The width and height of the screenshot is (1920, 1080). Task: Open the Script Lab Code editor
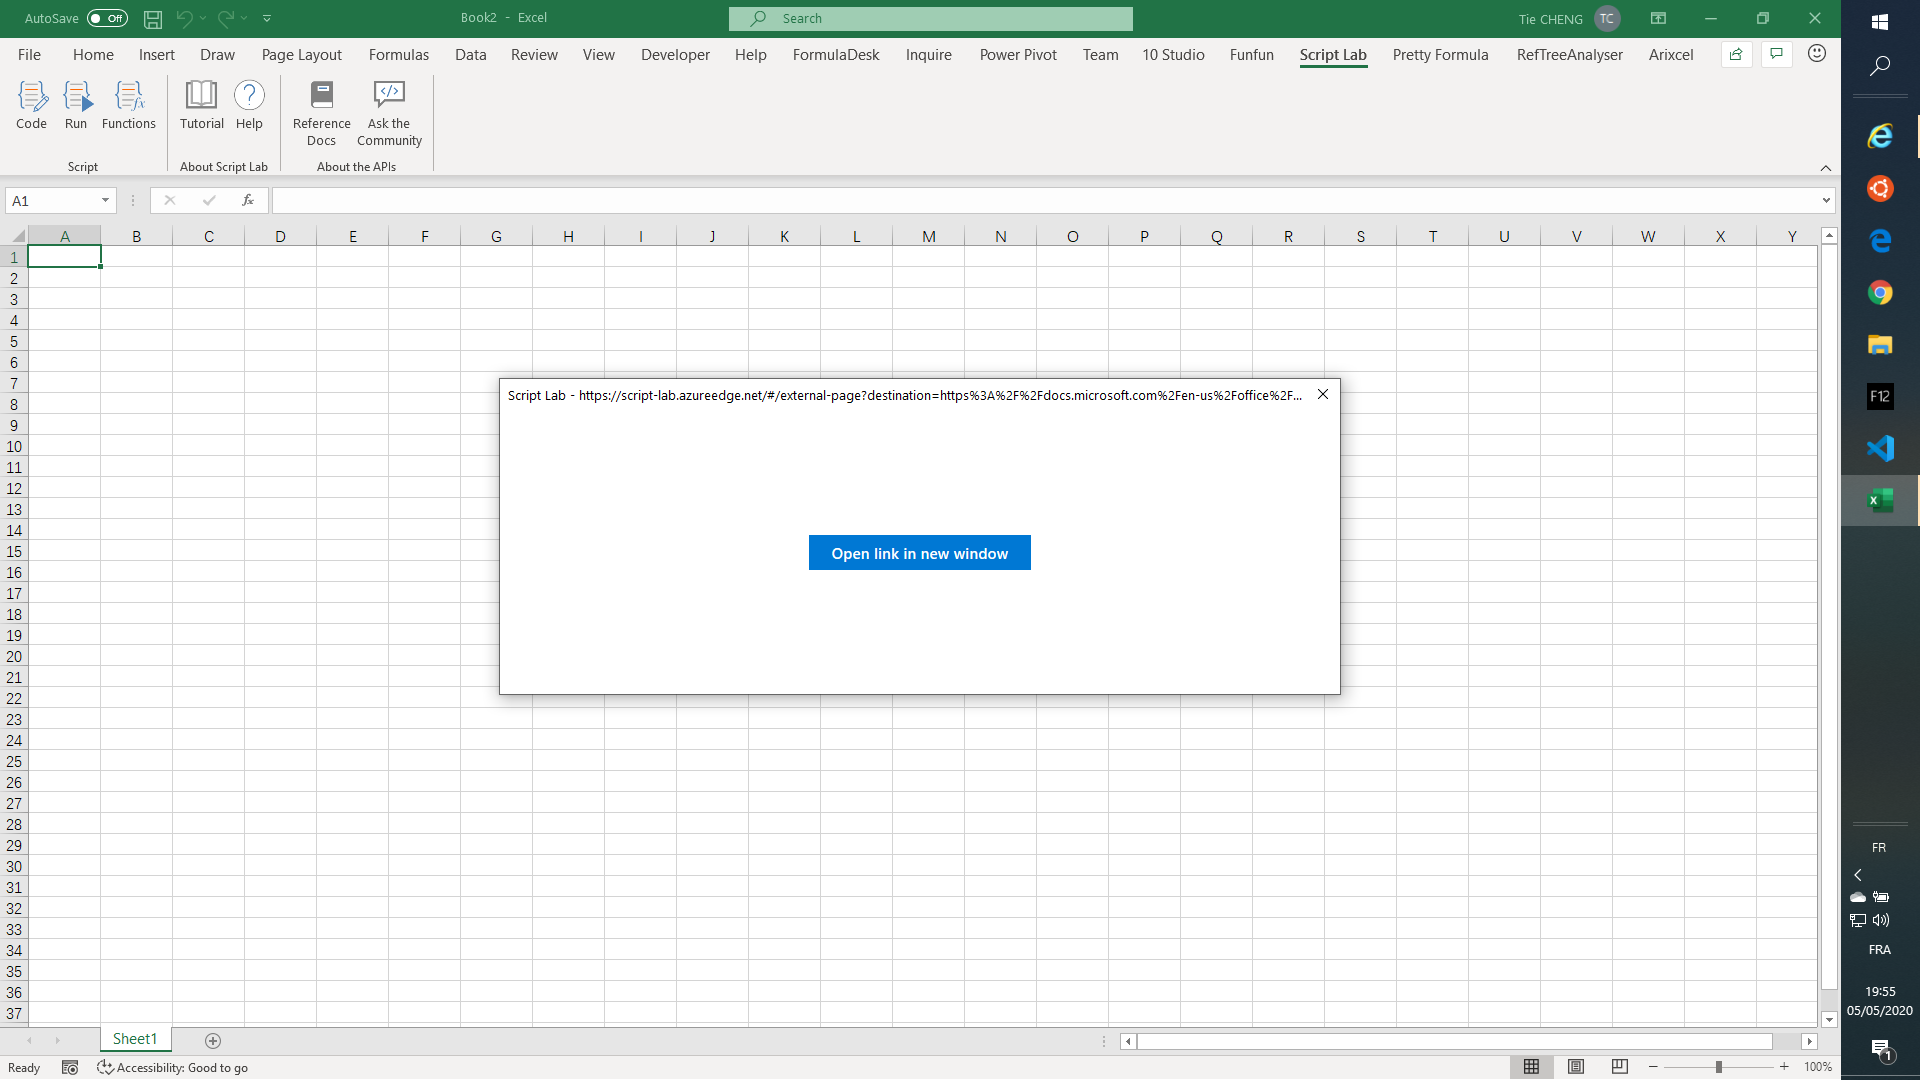(x=31, y=105)
